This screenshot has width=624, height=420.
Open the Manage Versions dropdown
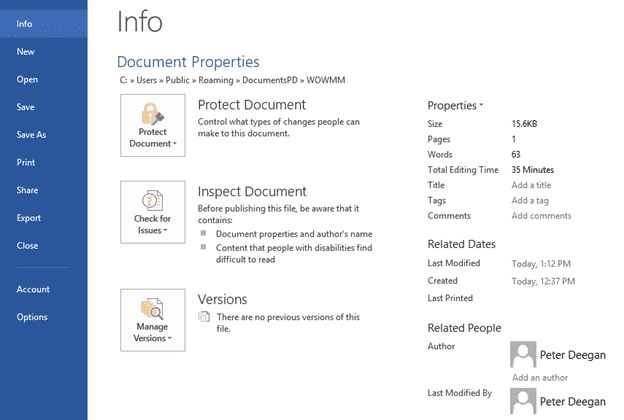(x=153, y=320)
